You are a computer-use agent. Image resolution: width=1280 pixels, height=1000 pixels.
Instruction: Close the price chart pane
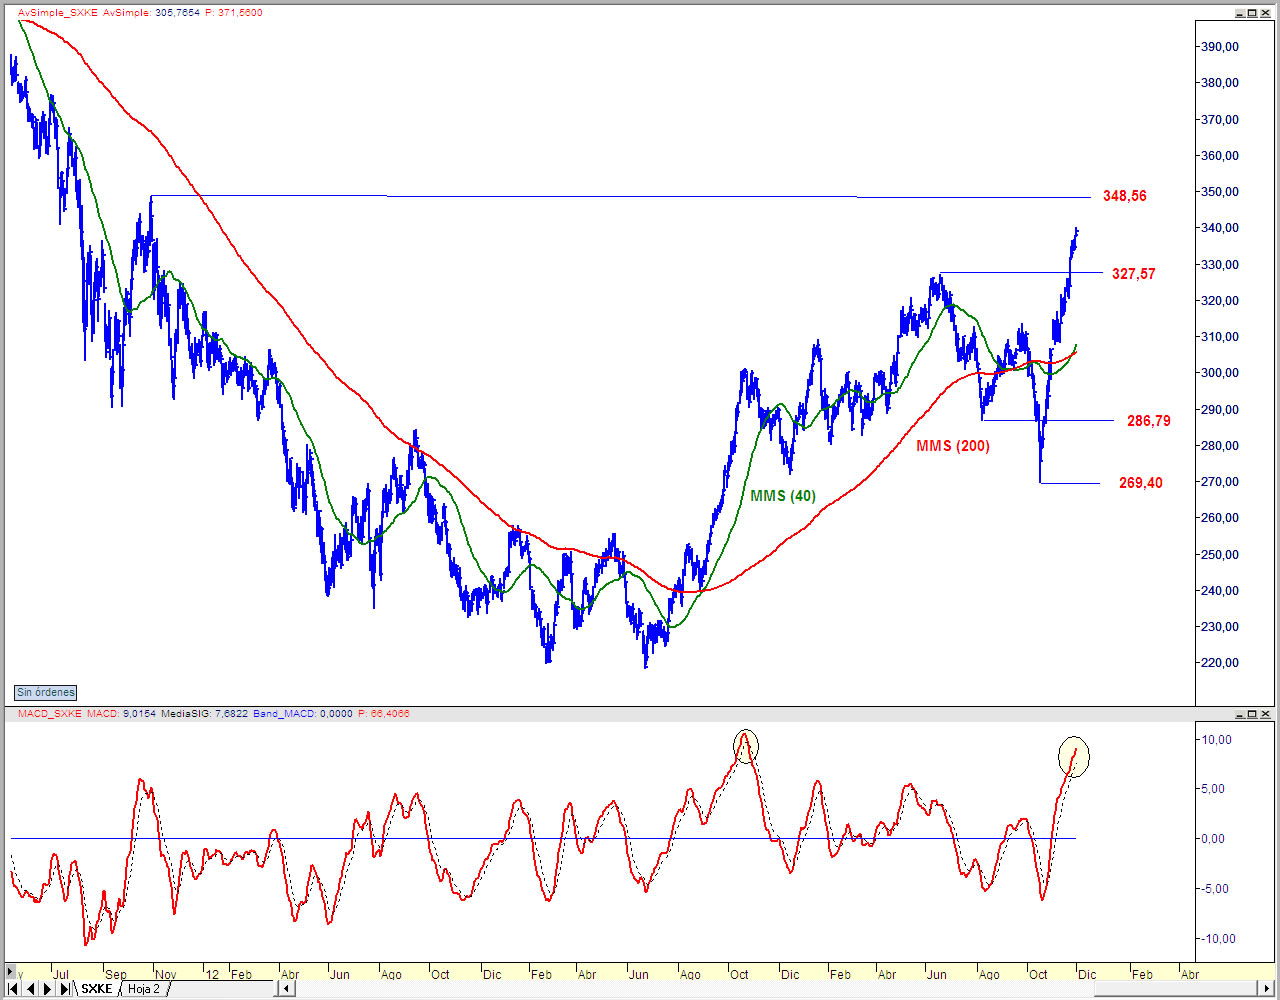[1266, 13]
